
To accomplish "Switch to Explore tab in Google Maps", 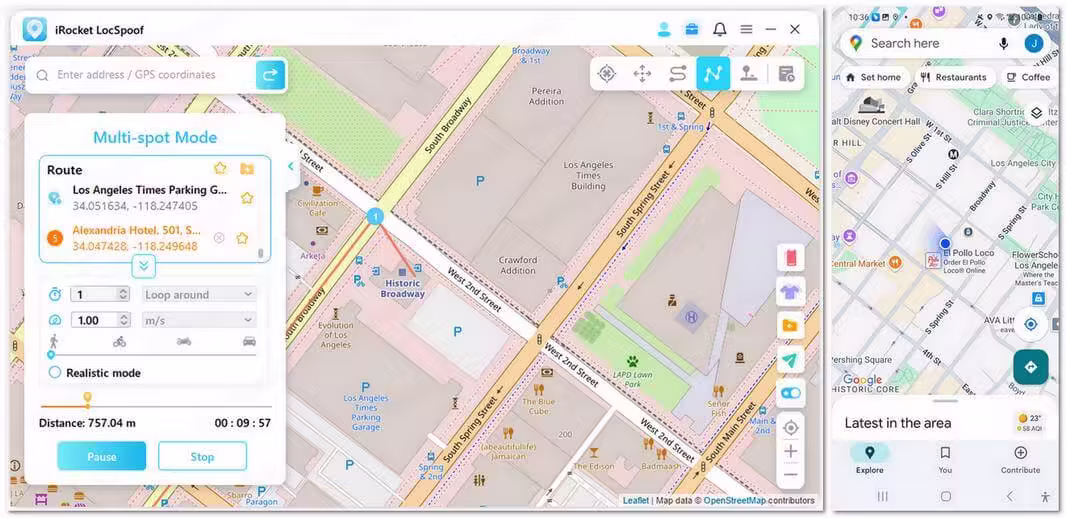I will click(x=870, y=460).
